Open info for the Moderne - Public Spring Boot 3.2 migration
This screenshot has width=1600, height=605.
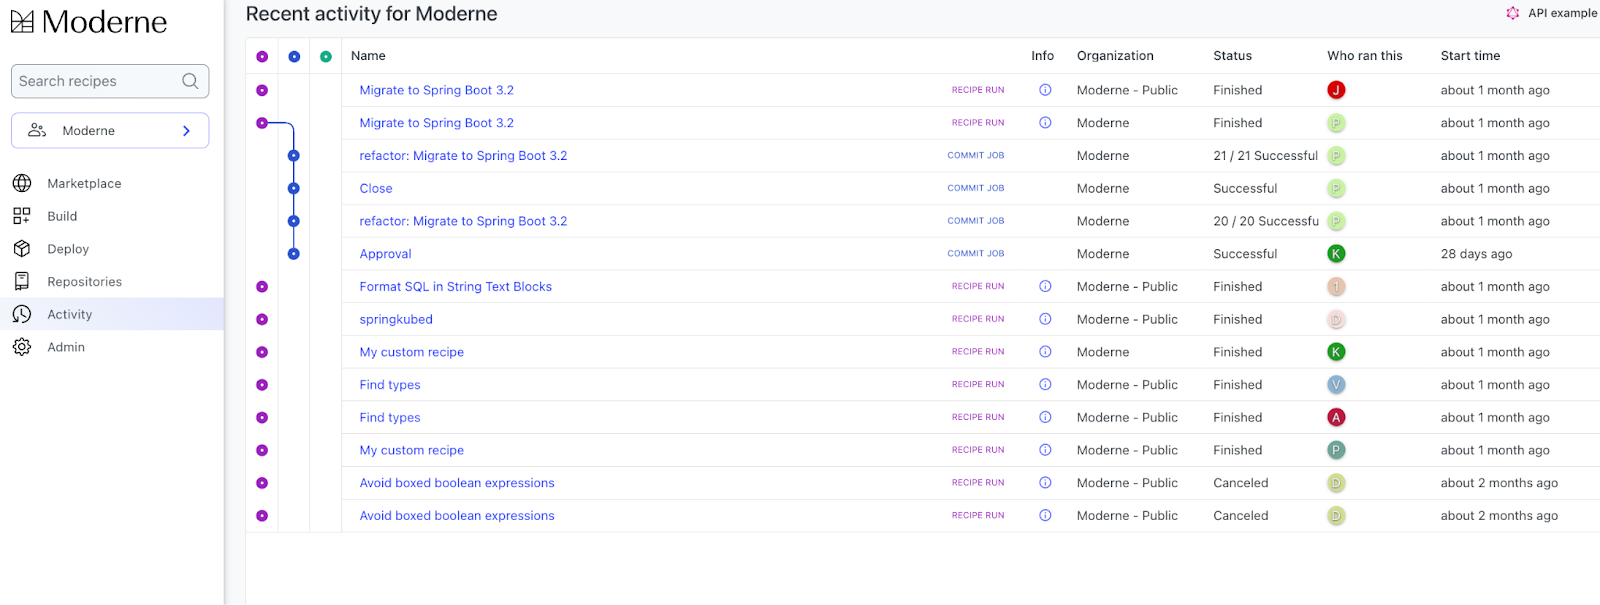(x=1045, y=90)
